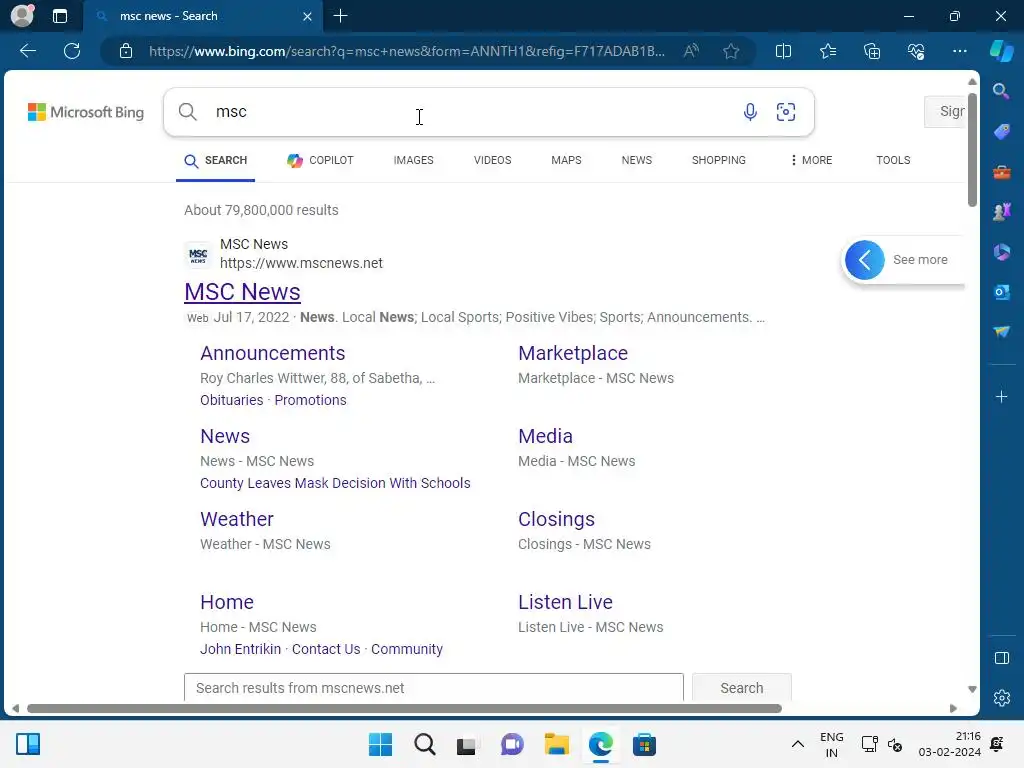Open the Weather sitelink

pos(236,519)
